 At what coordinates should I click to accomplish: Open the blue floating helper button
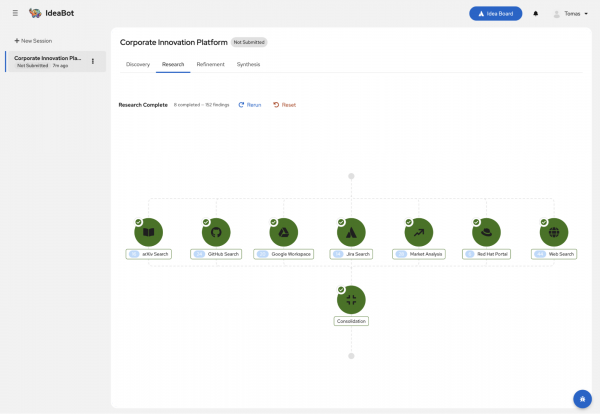coord(582,399)
